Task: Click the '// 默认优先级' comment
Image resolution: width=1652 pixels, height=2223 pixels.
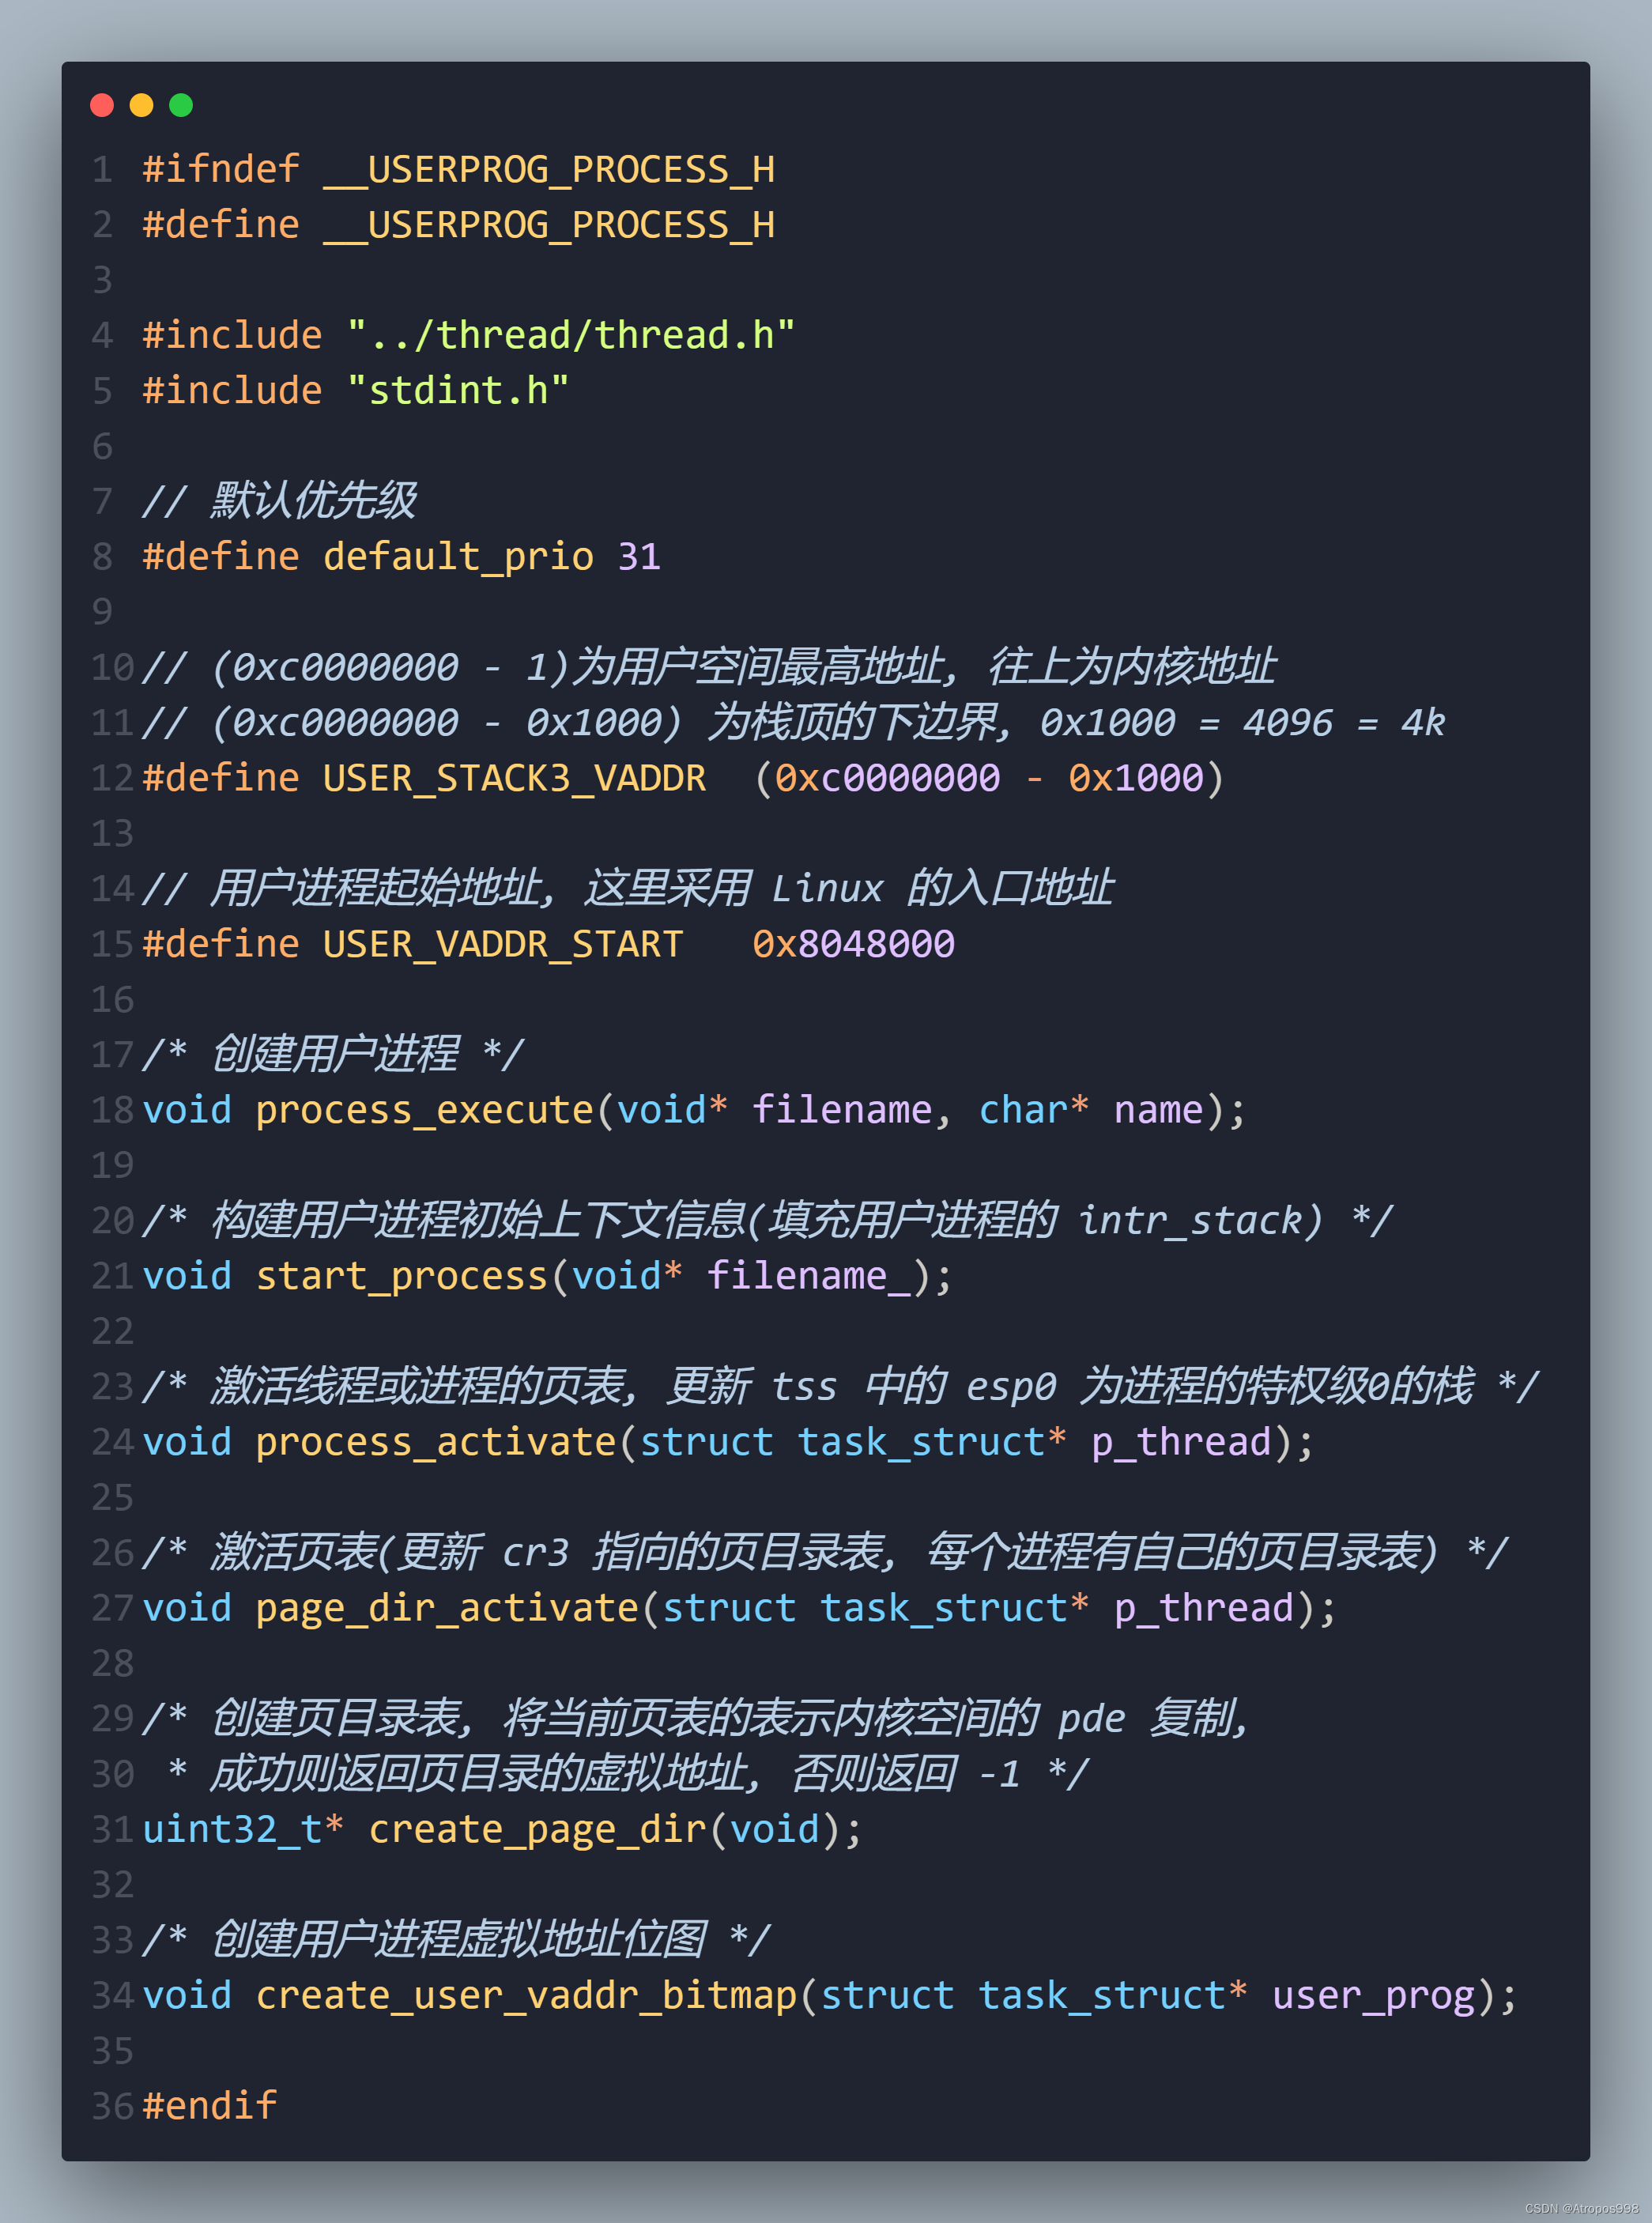Action: pos(279,500)
